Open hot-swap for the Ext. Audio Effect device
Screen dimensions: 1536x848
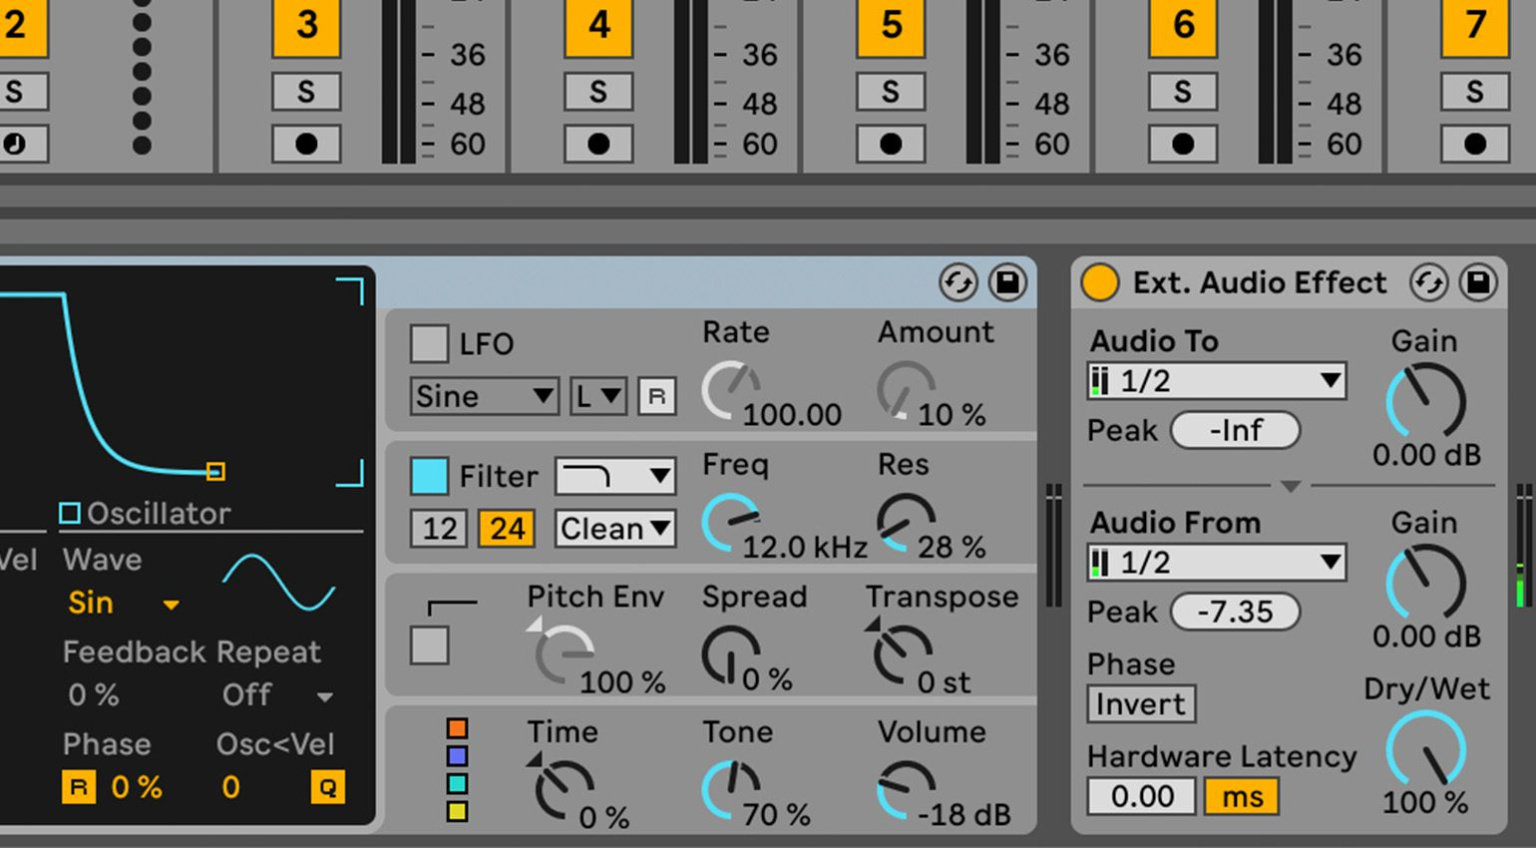point(1429,283)
